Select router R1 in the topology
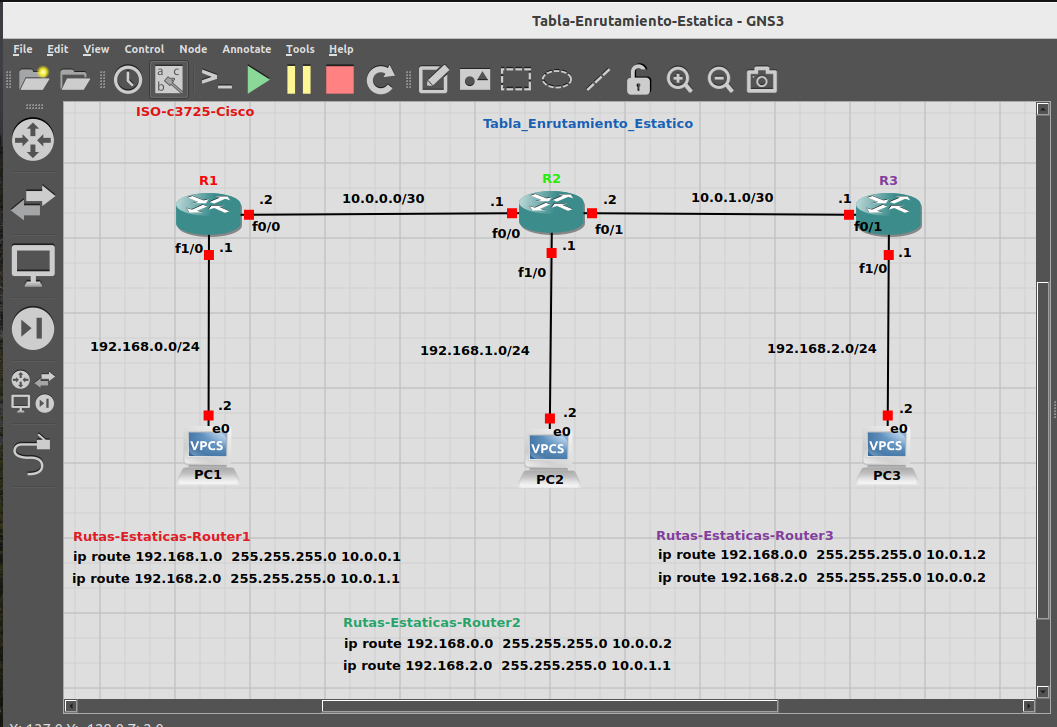The height and width of the screenshot is (727, 1057). (x=209, y=213)
